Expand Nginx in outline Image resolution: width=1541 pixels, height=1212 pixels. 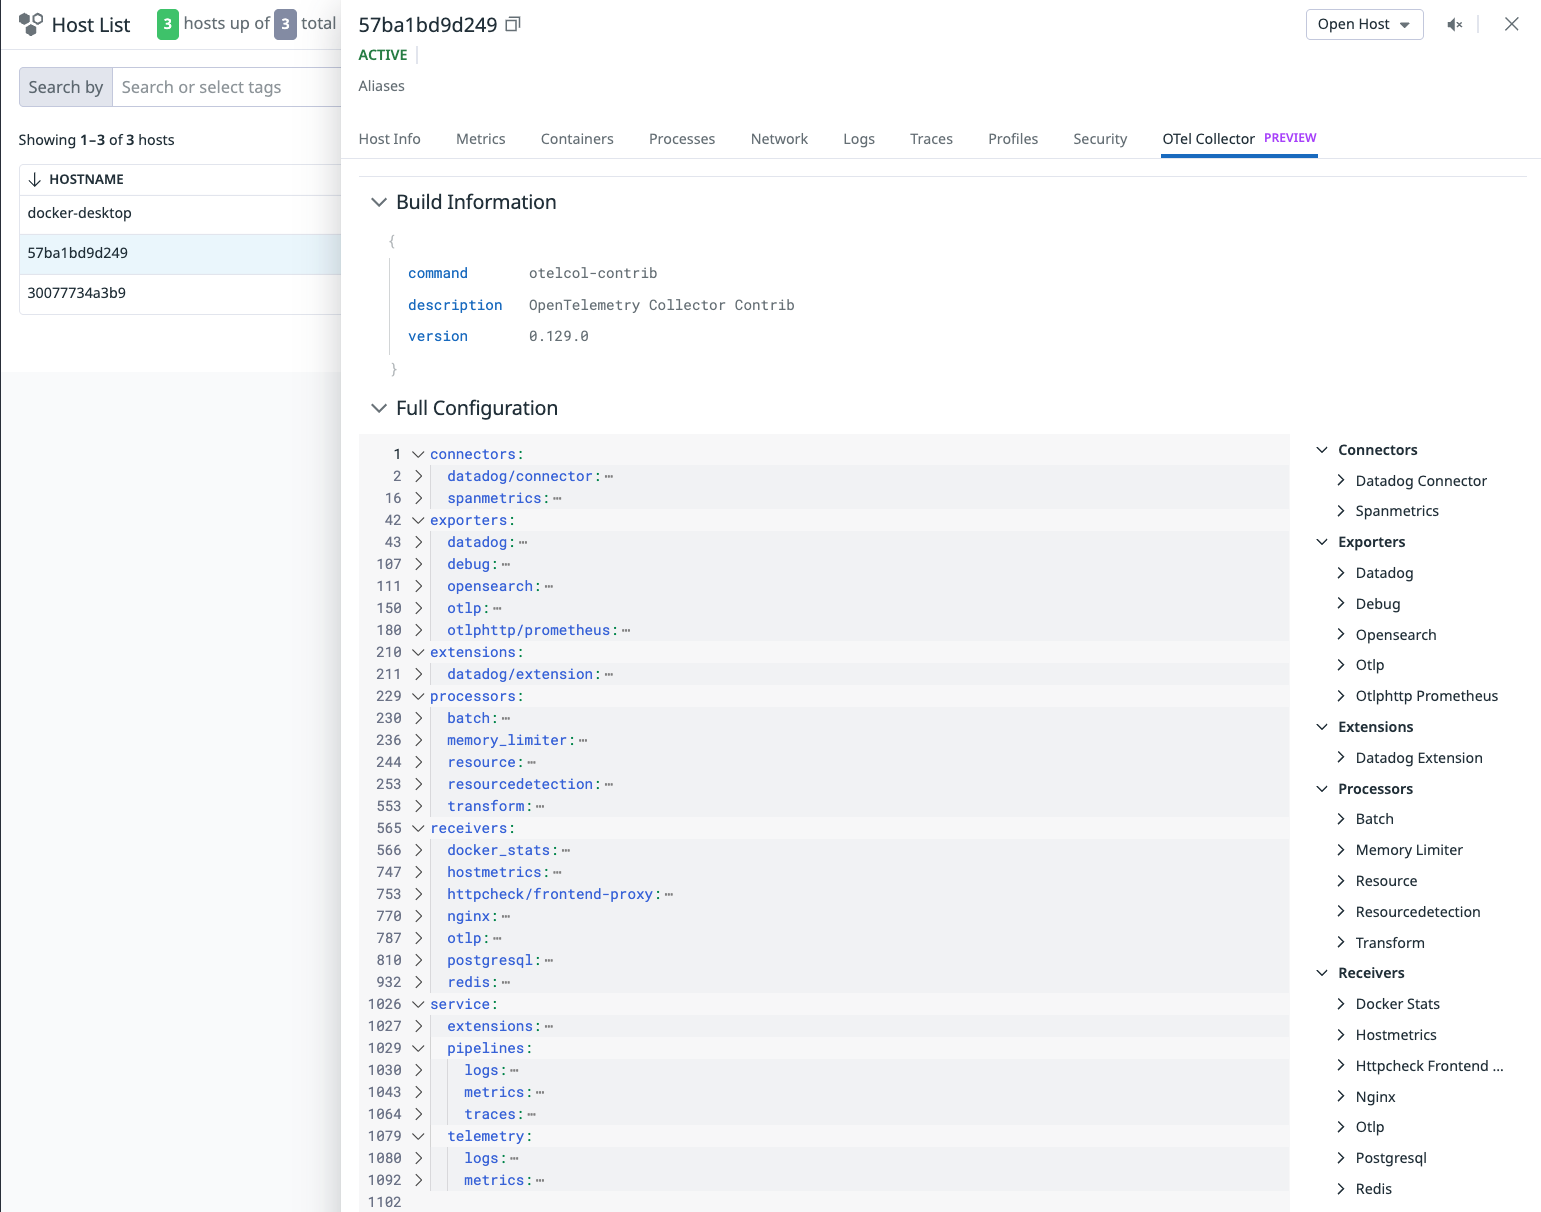(x=1341, y=1097)
